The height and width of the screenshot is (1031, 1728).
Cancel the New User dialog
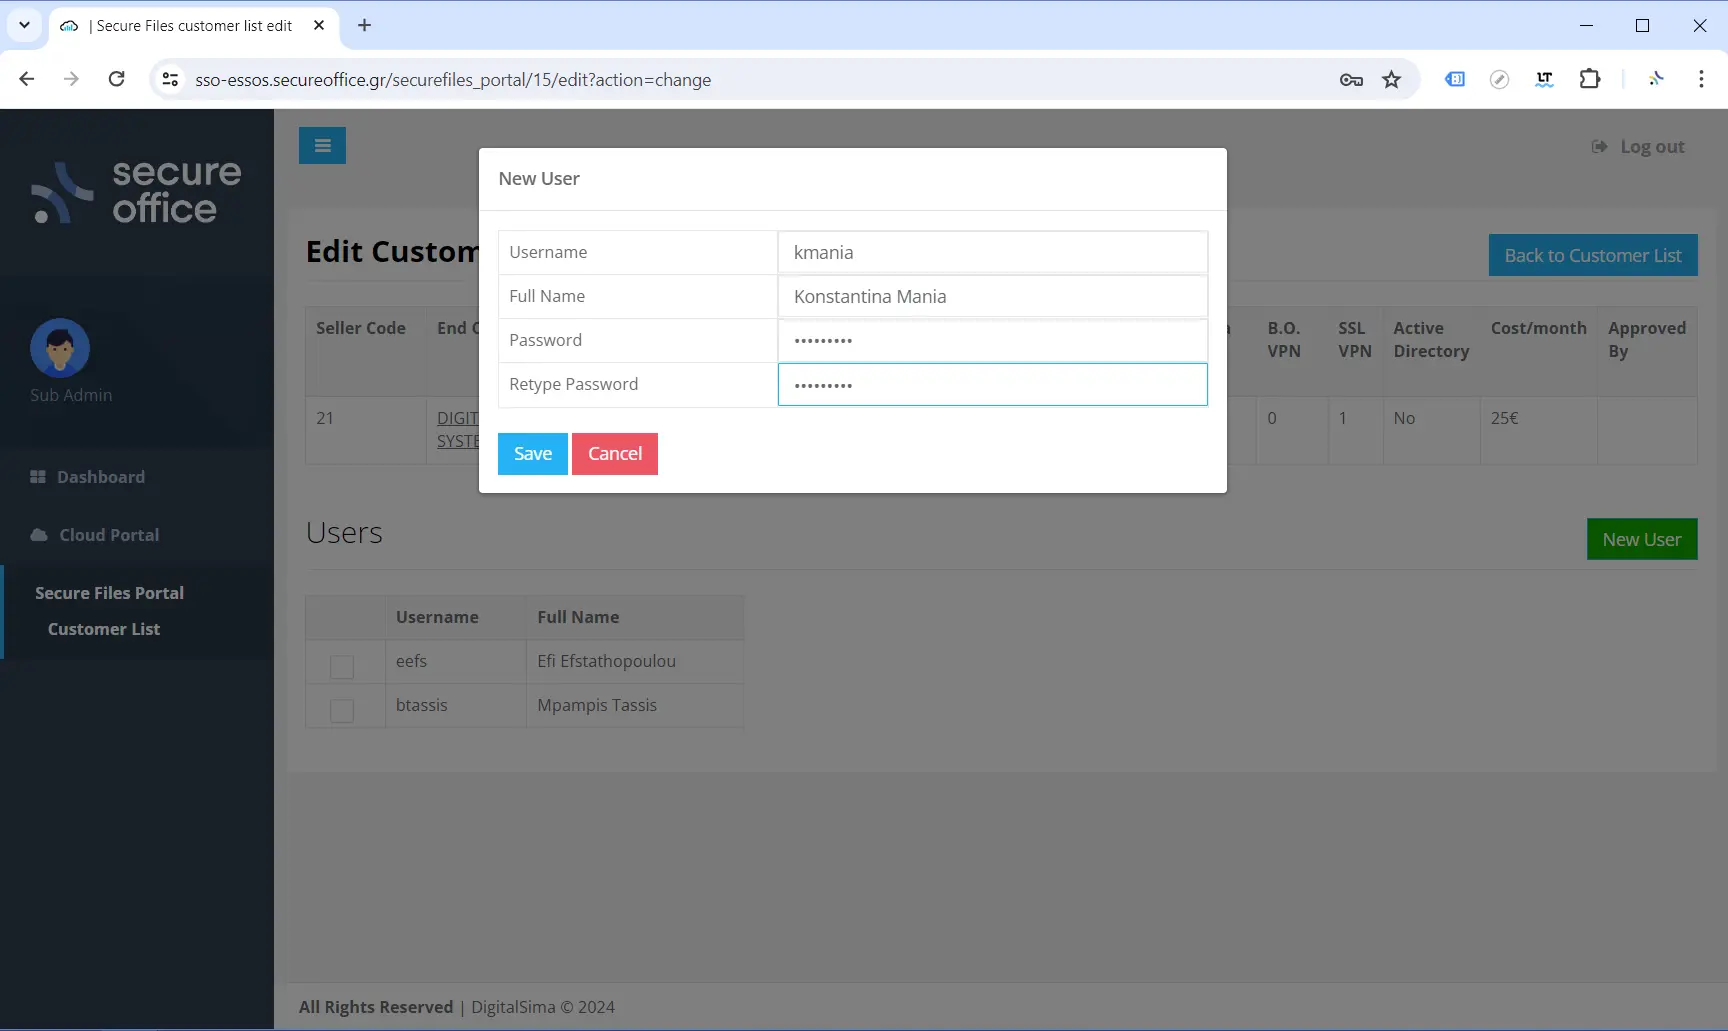coord(615,454)
